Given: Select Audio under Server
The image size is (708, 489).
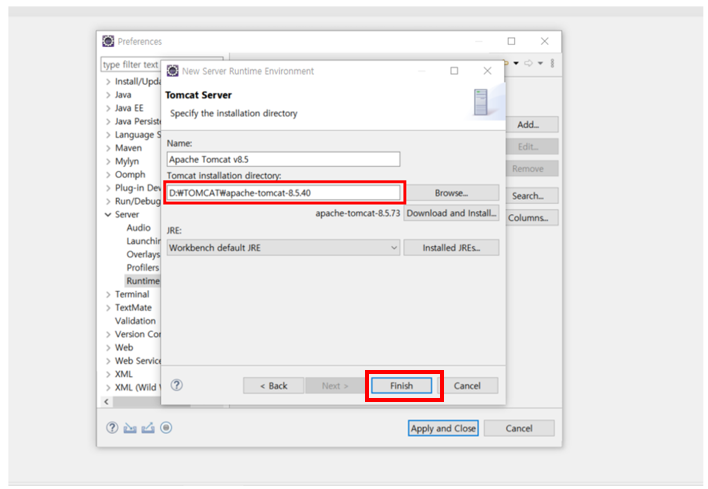Looking at the screenshot, I should 139,228.
